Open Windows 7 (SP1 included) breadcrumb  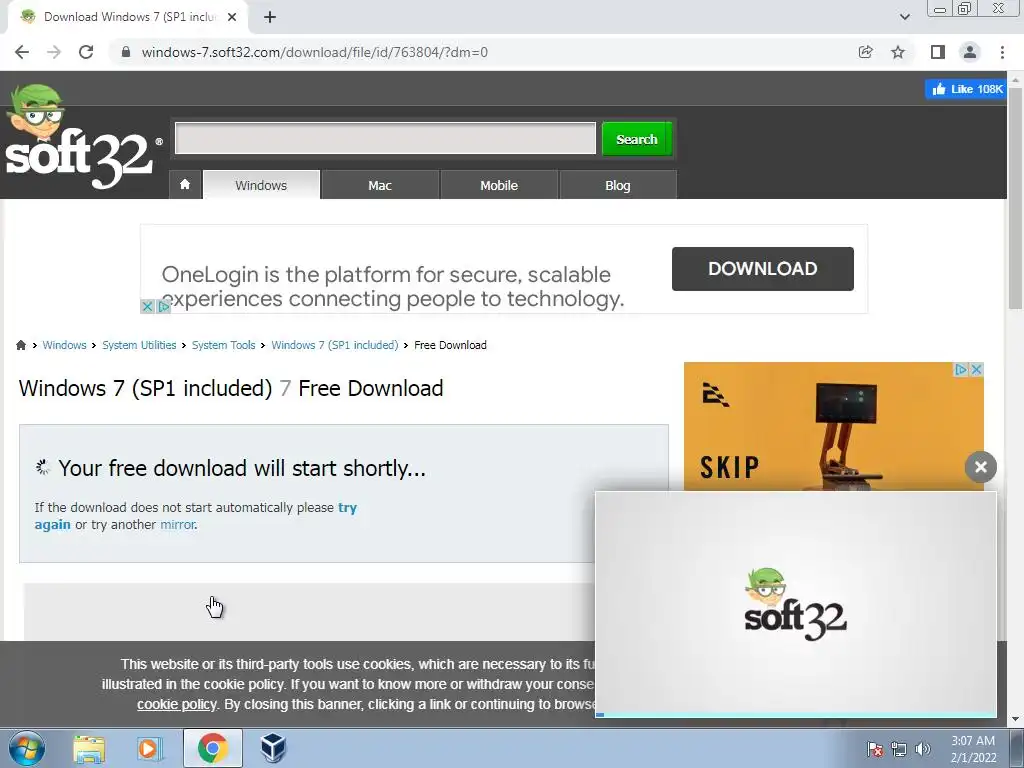coord(334,345)
